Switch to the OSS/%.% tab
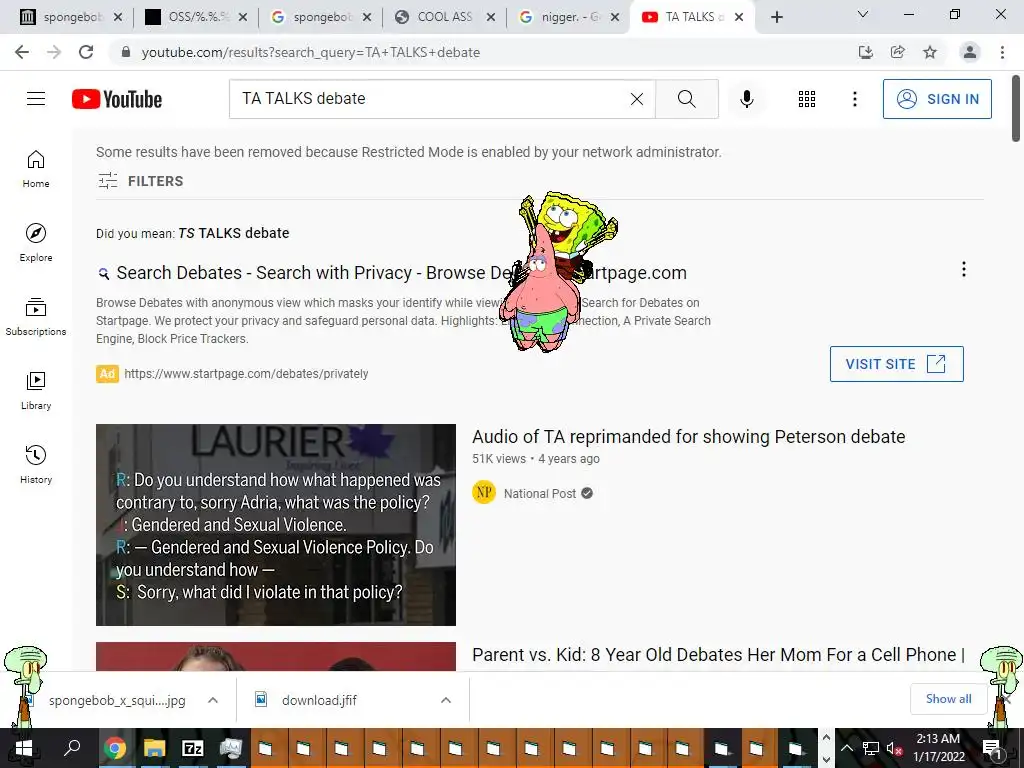1024x768 pixels. (x=195, y=17)
